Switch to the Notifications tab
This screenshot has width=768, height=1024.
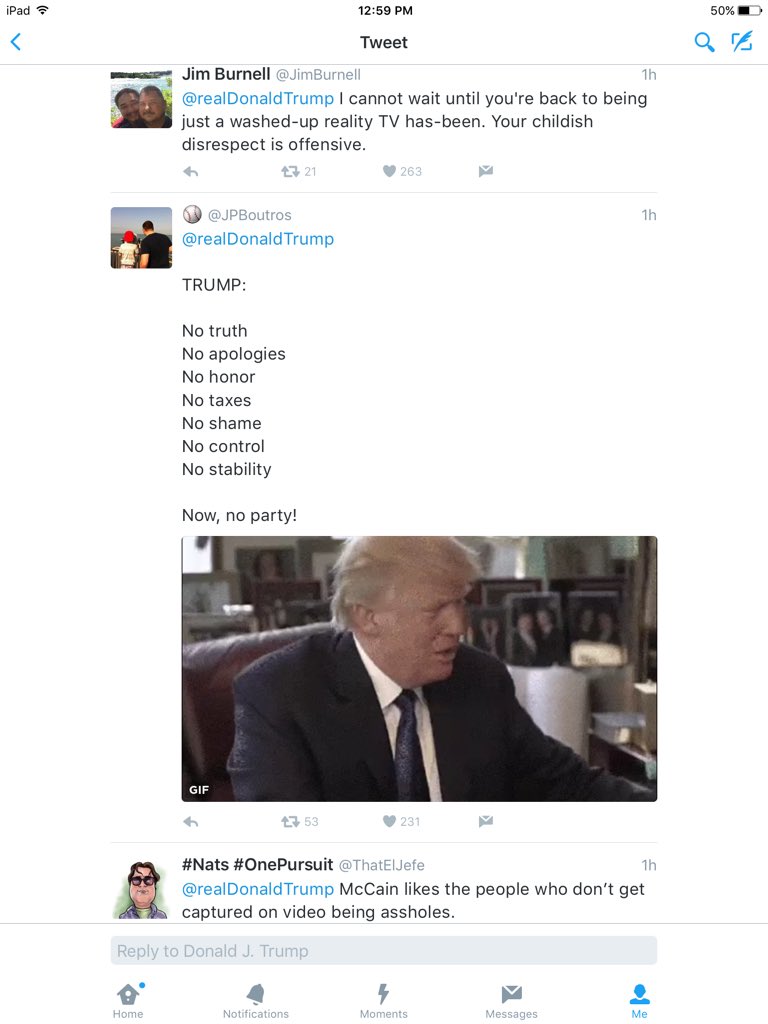tap(256, 1001)
